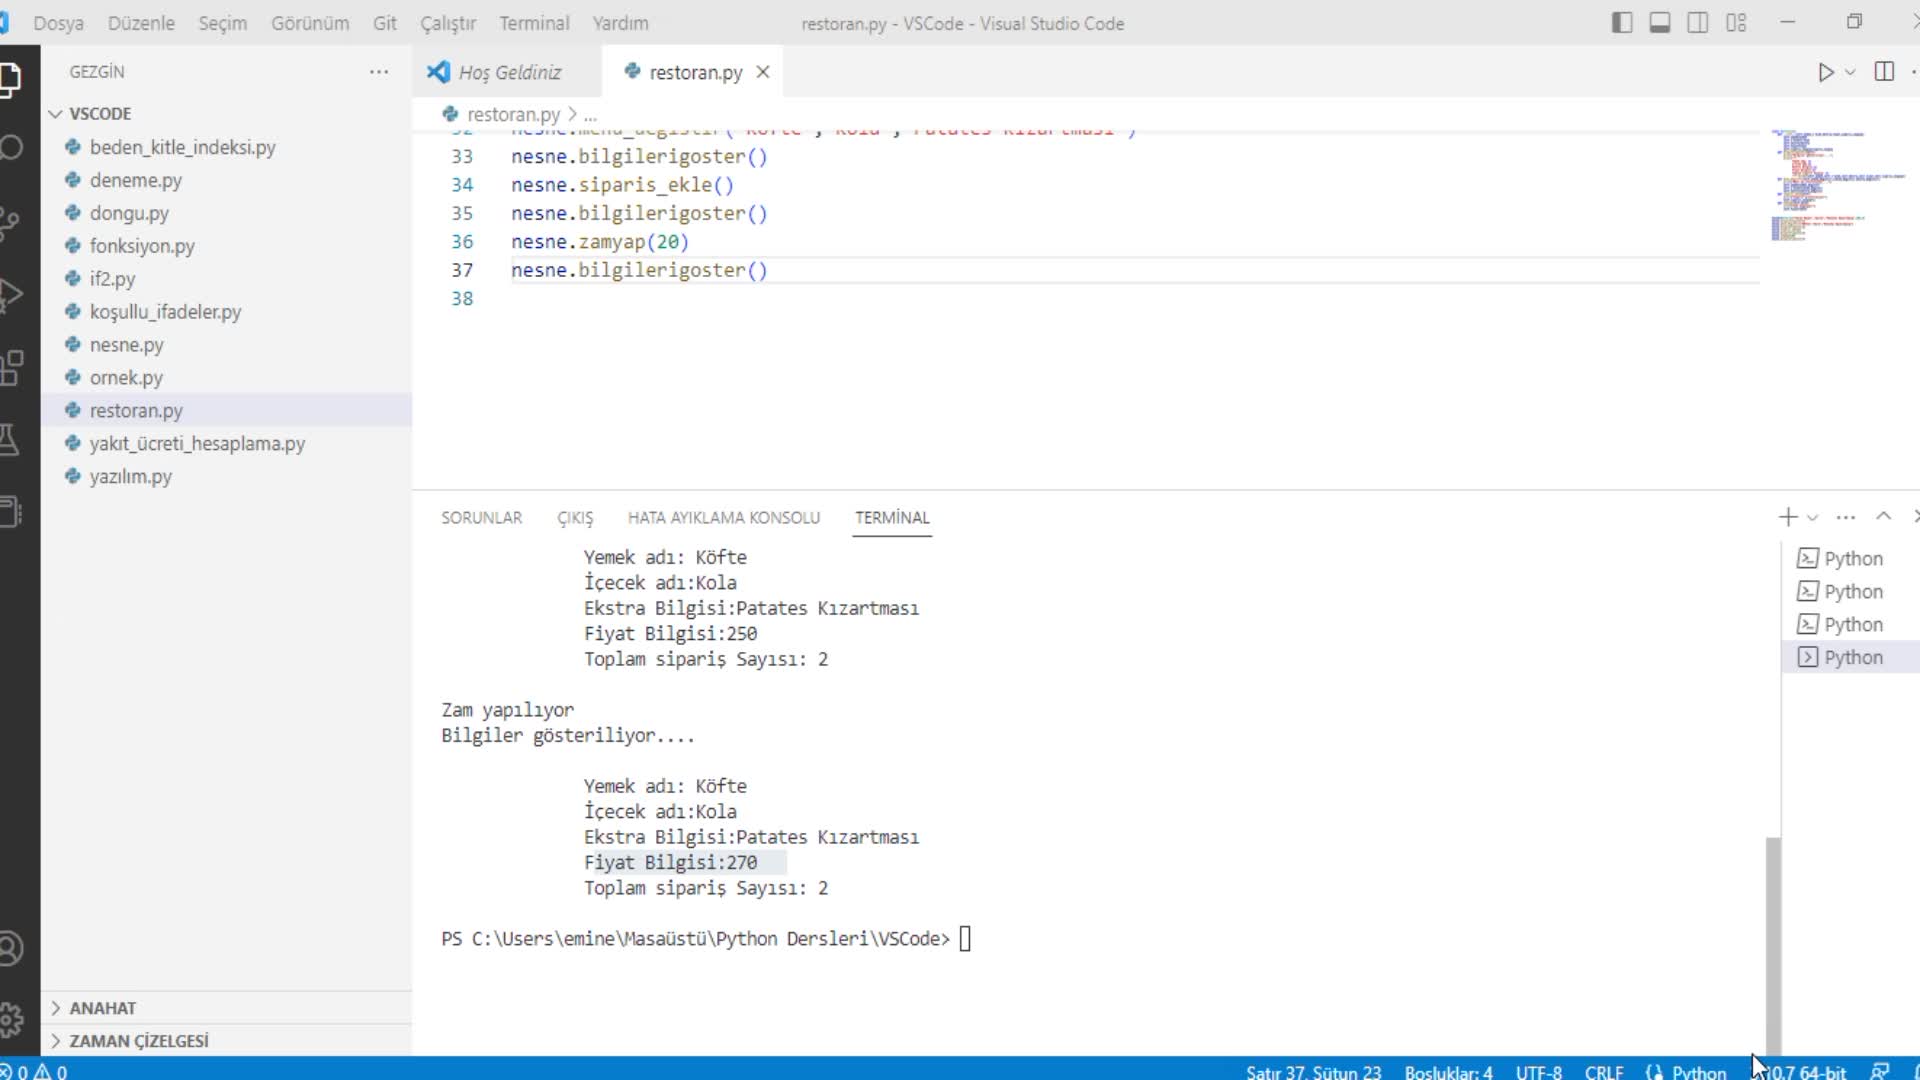
Task: Open the Search view in activity bar
Action: point(10,149)
